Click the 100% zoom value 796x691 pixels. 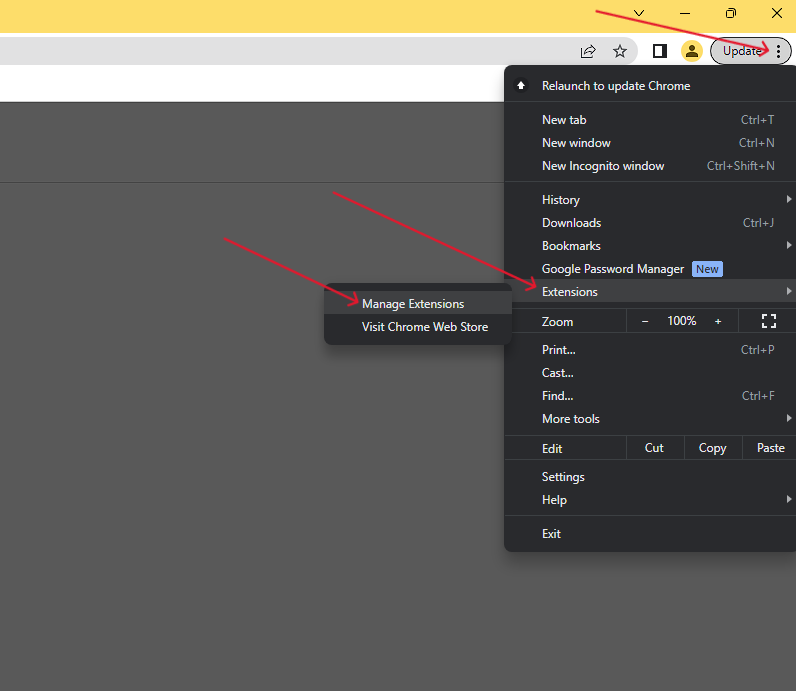point(681,321)
